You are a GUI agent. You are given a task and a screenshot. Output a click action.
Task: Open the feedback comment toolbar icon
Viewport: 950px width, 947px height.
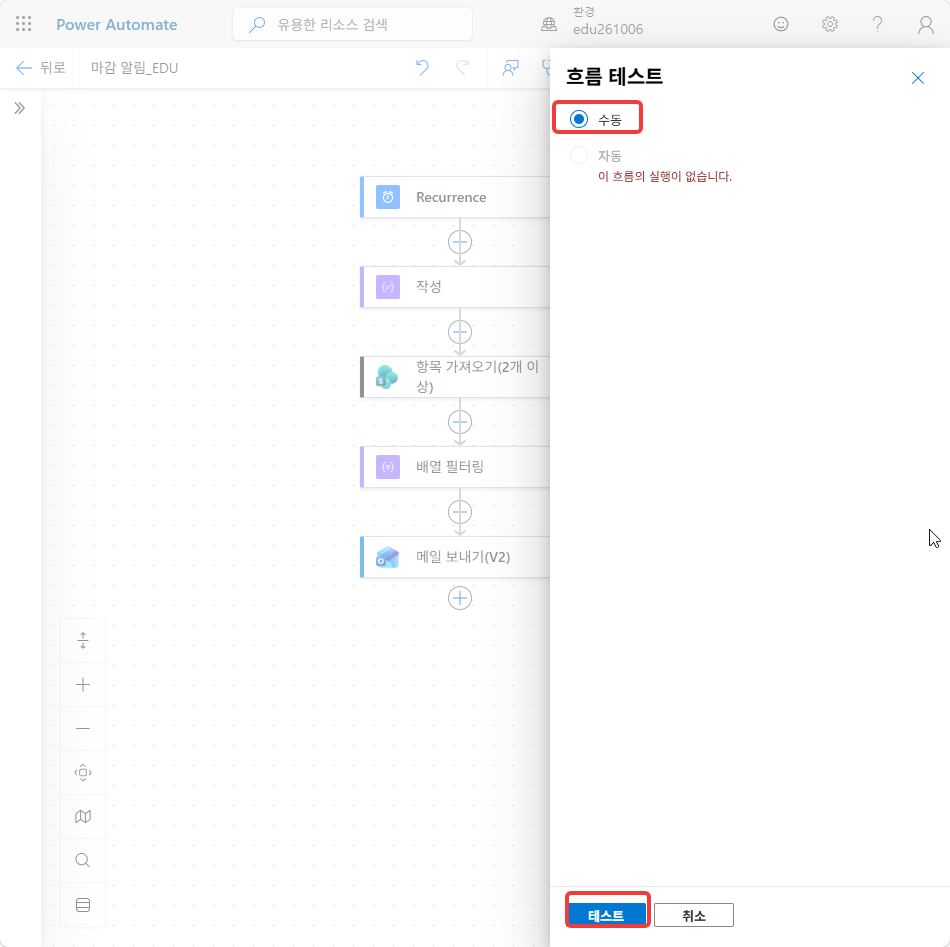(x=511, y=68)
